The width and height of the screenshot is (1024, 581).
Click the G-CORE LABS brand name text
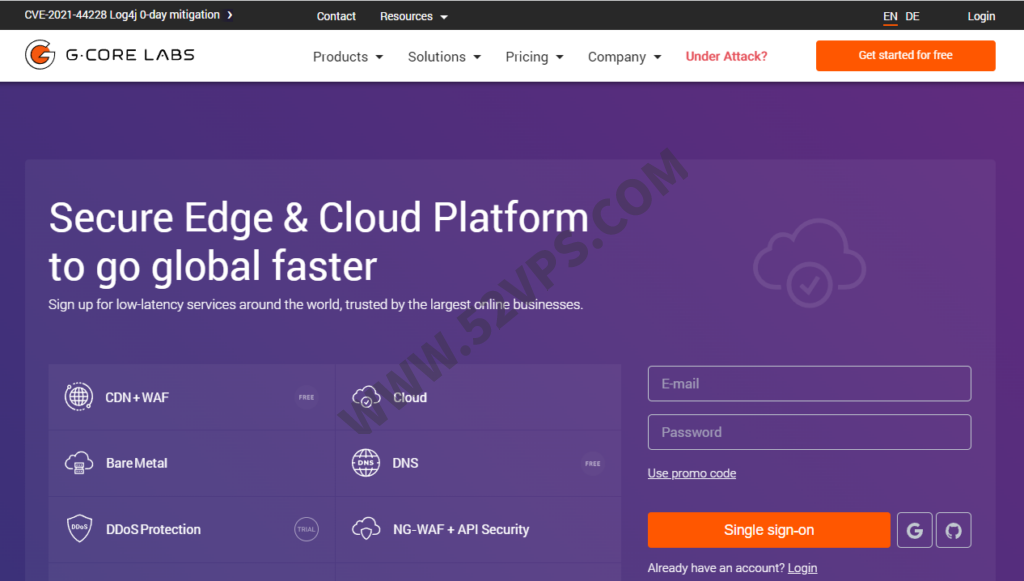[130, 55]
